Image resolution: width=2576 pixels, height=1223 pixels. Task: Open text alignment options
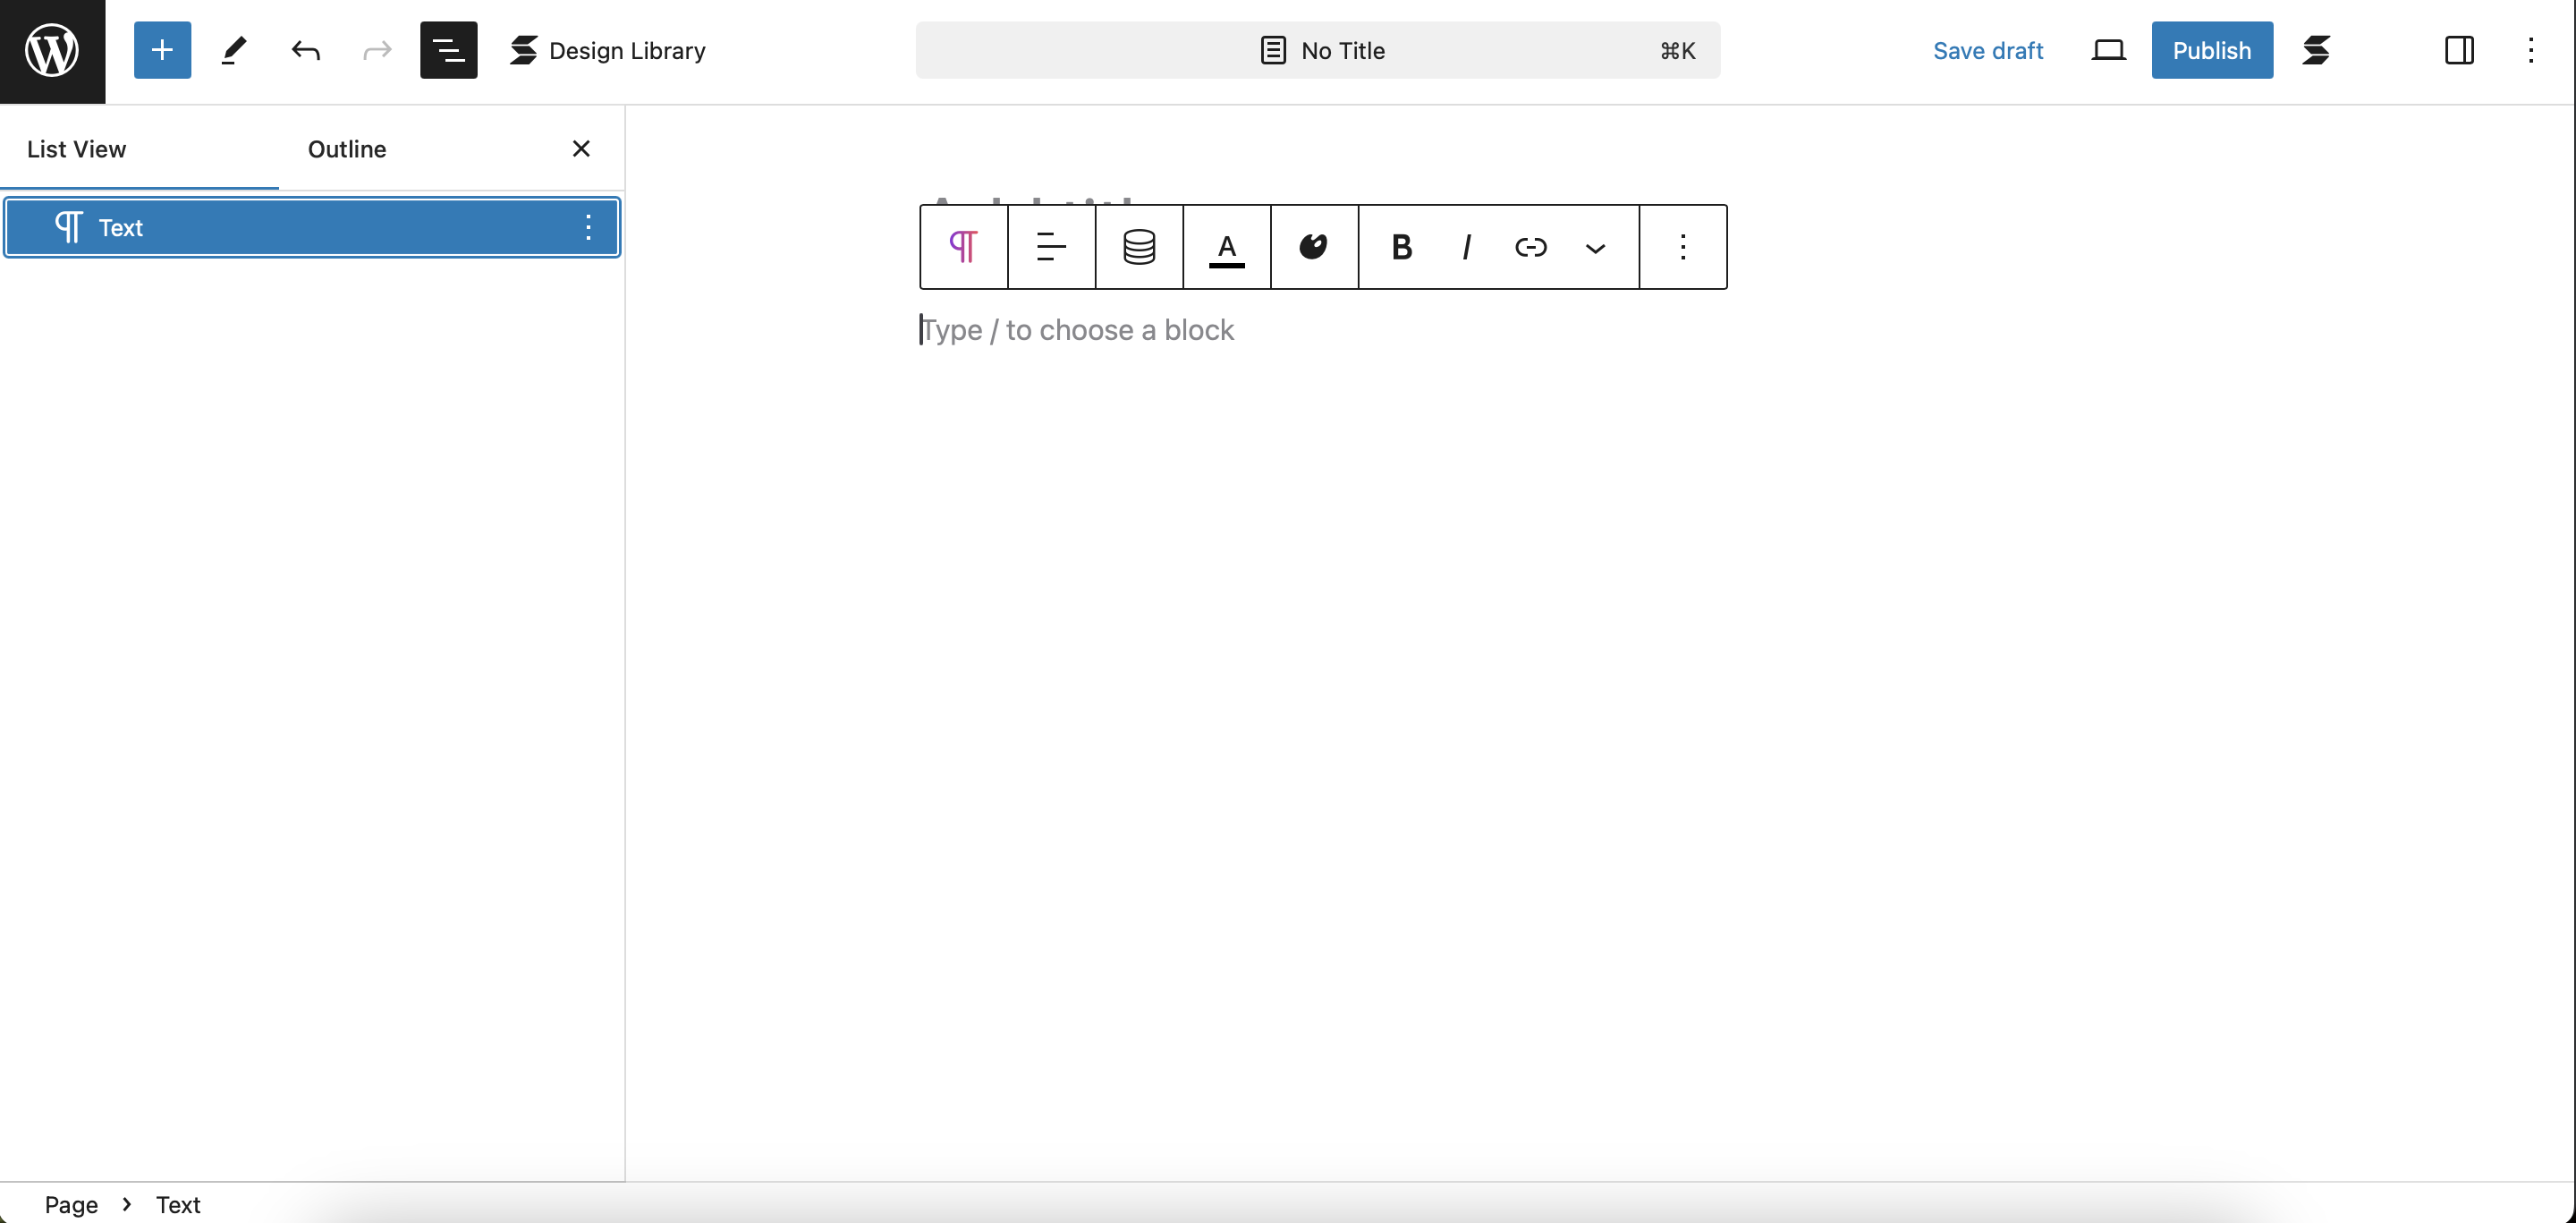pyautogui.click(x=1051, y=247)
